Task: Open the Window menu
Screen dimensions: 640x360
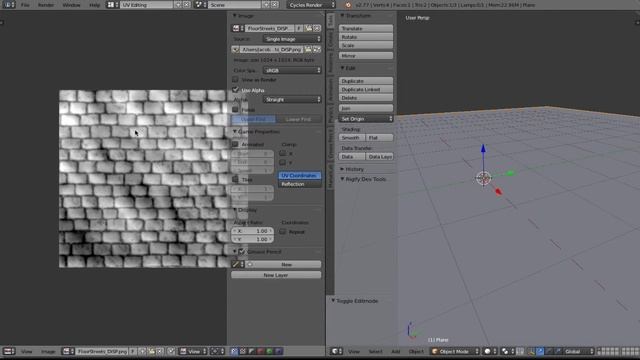Action: coord(71,5)
